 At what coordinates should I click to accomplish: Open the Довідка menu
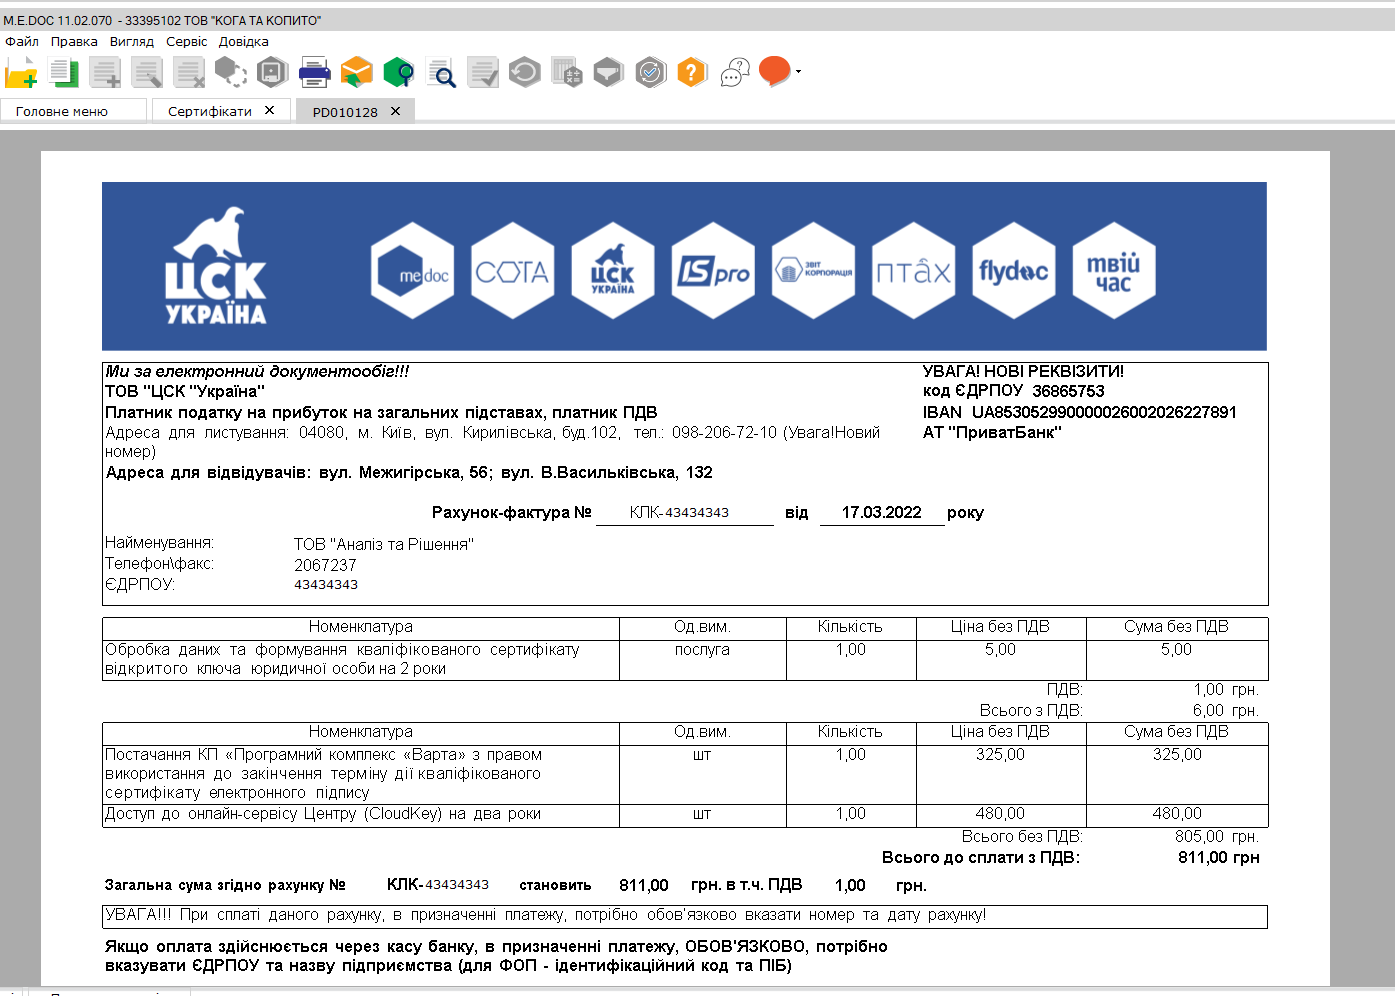point(244,41)
